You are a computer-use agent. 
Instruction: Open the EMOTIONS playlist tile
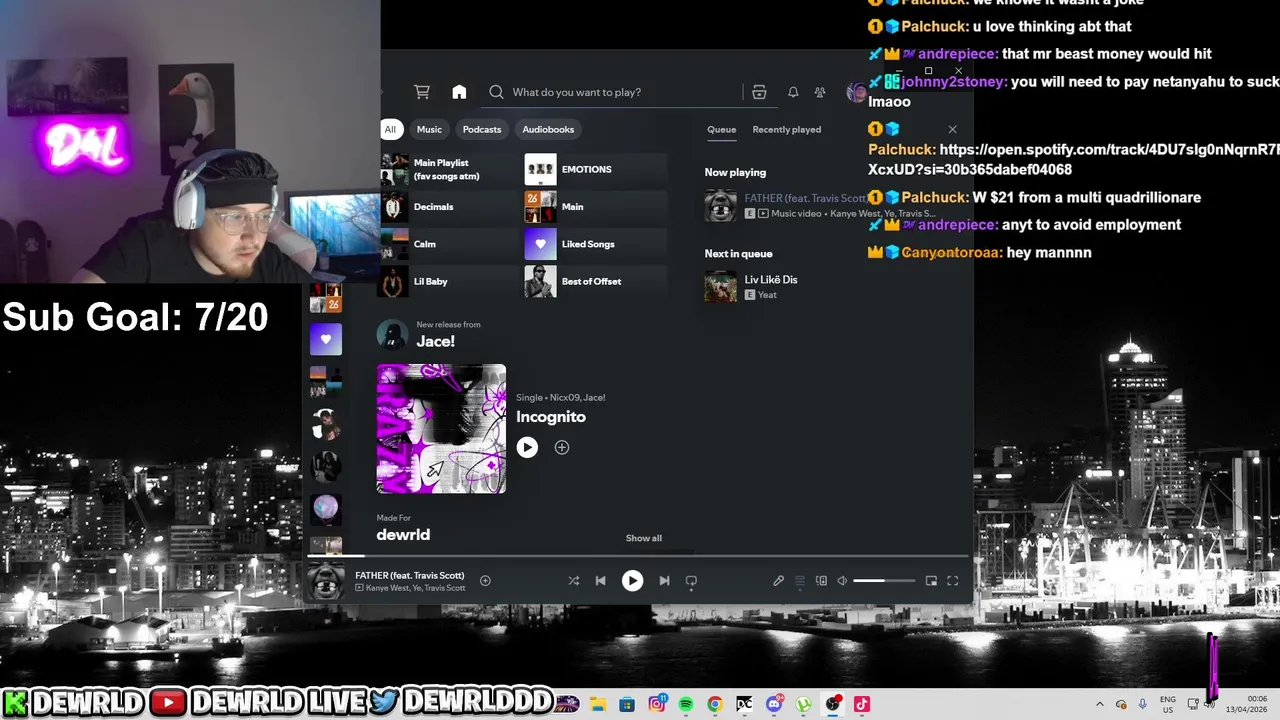(595, 169)
